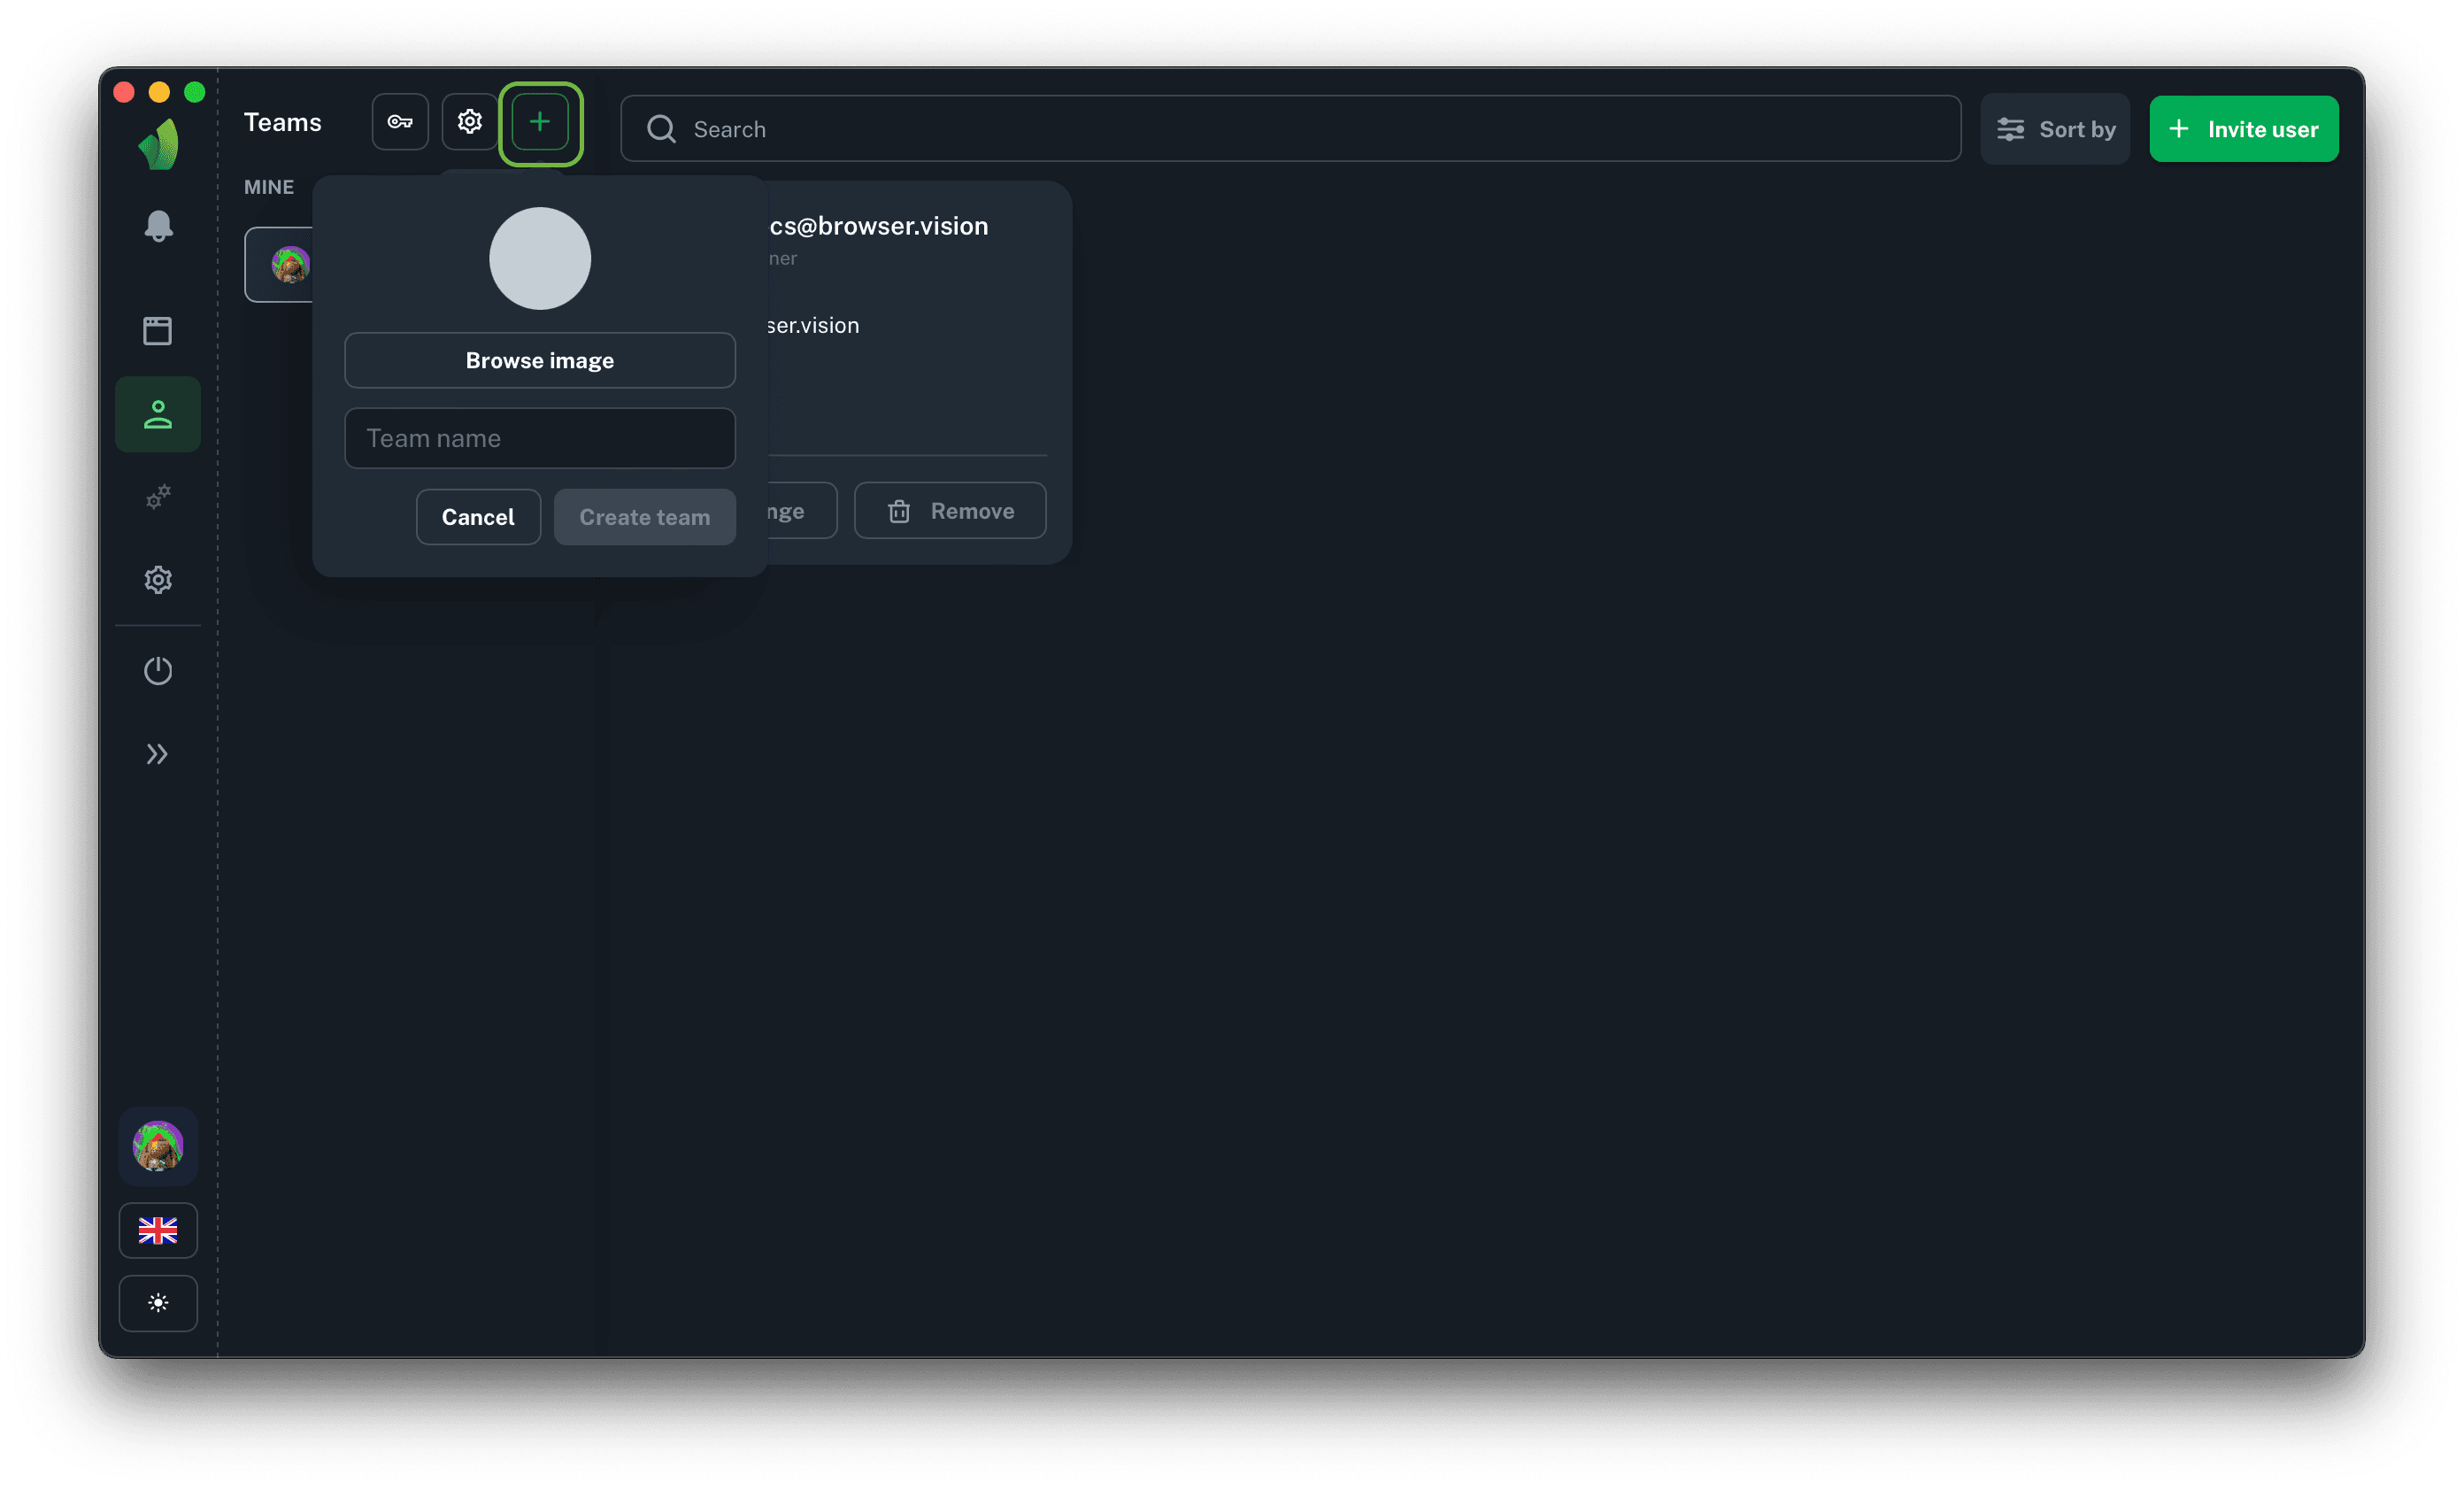This screenshot has height=1489, width=2464.
Task: Open team settings gear in header
Action: click(x=470, y=122)
